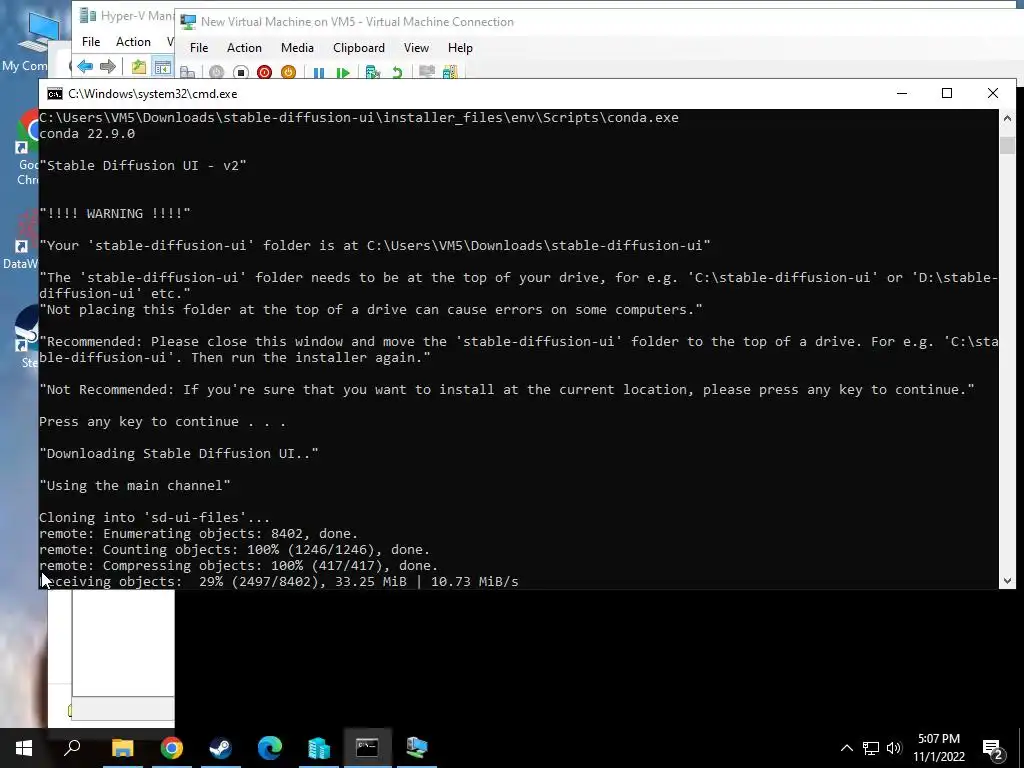Open VM Connection Action menu
This screenshot has width=1024, height=768.
point(244,48)
